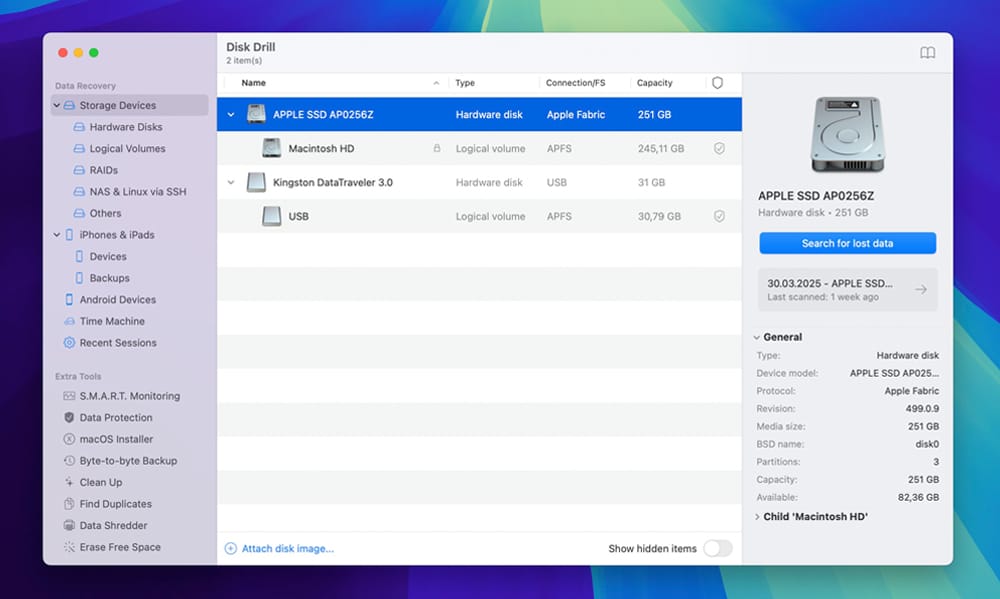Viewport: 1000px width, 599px height.
Task: Collapse the APPLE SSD AP0256Z row
Action: point(231,114)
